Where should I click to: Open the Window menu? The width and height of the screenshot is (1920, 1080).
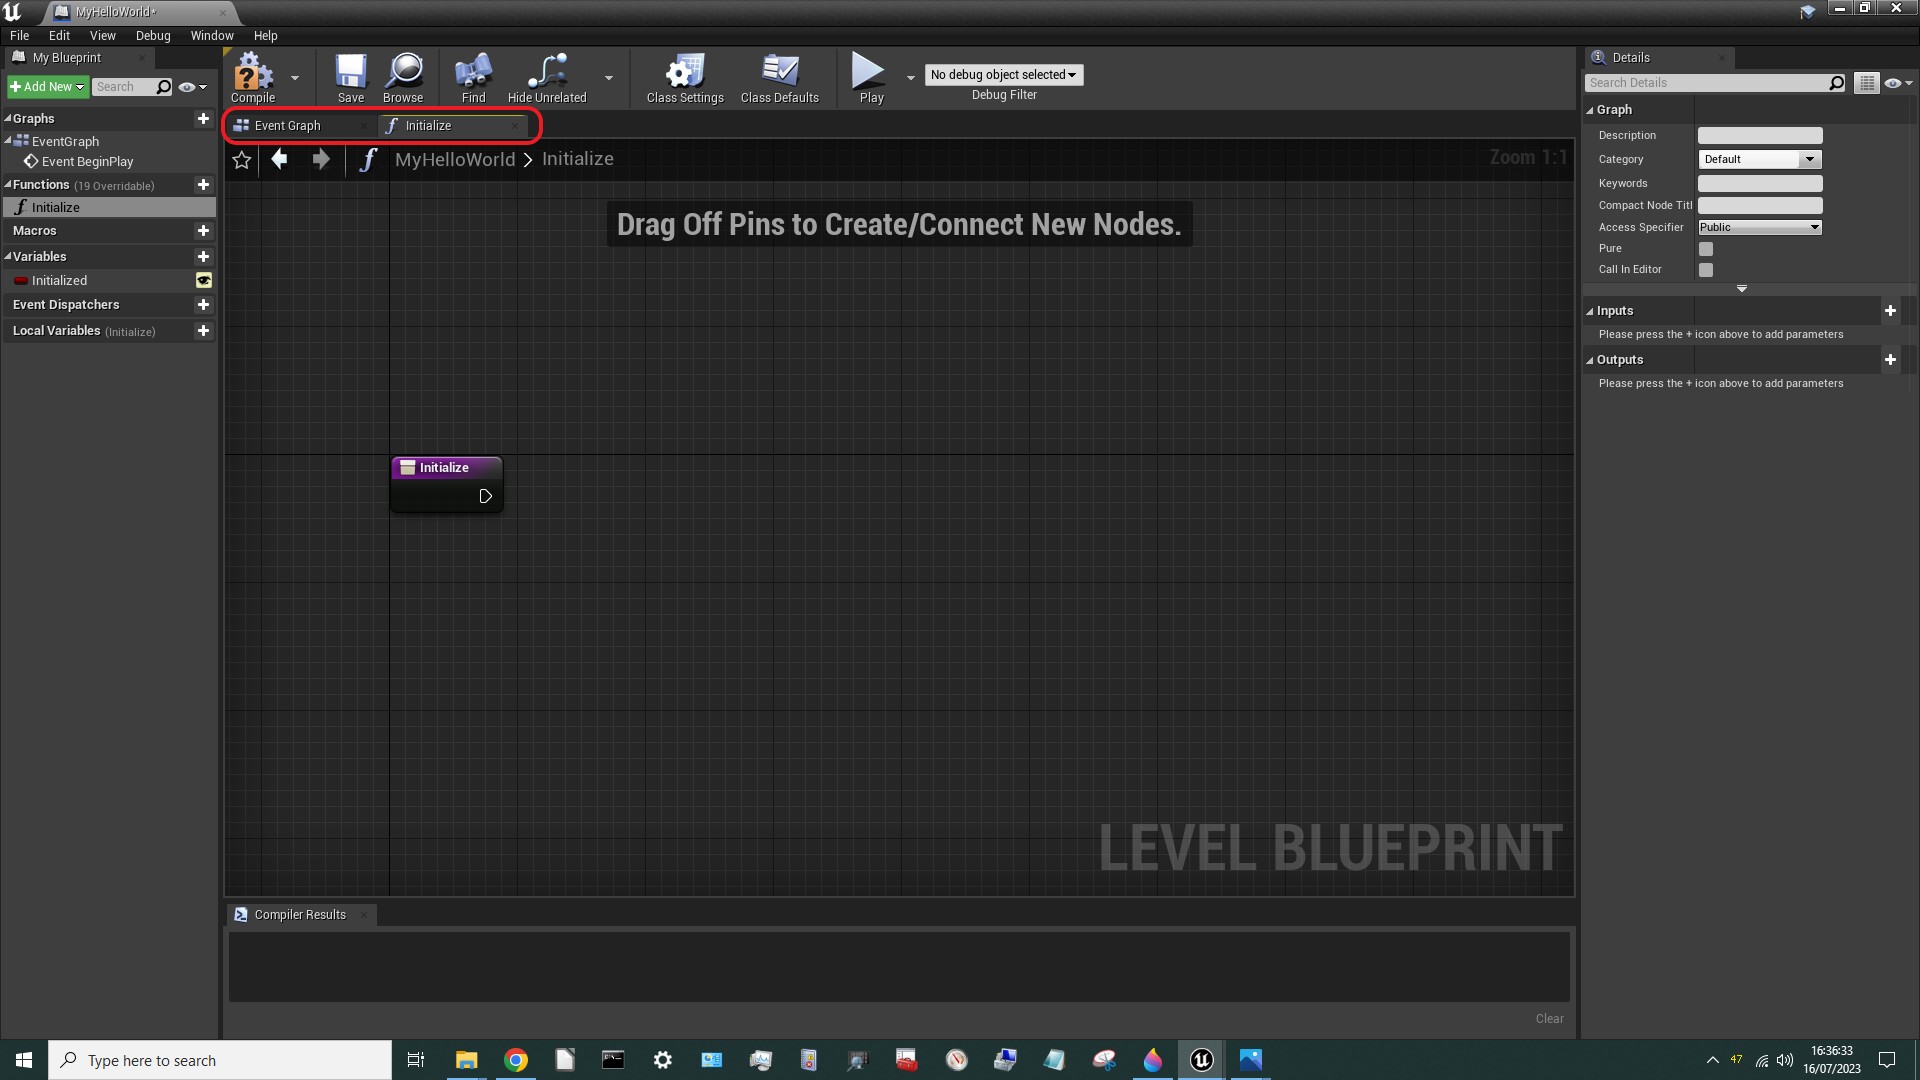212,35
